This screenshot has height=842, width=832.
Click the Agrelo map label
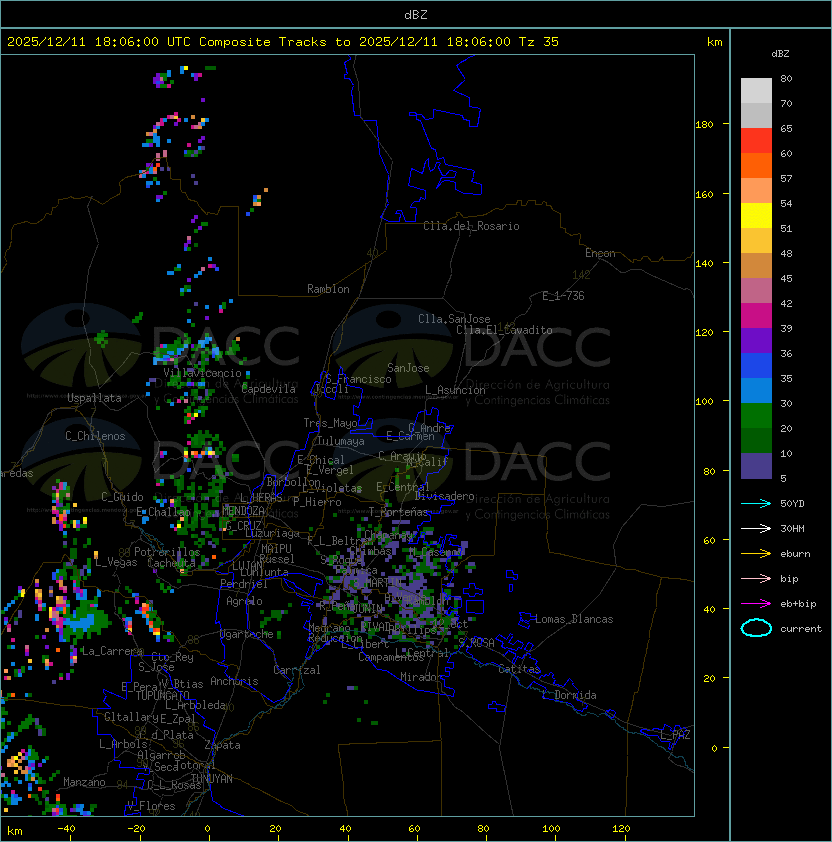coord(244,601)
